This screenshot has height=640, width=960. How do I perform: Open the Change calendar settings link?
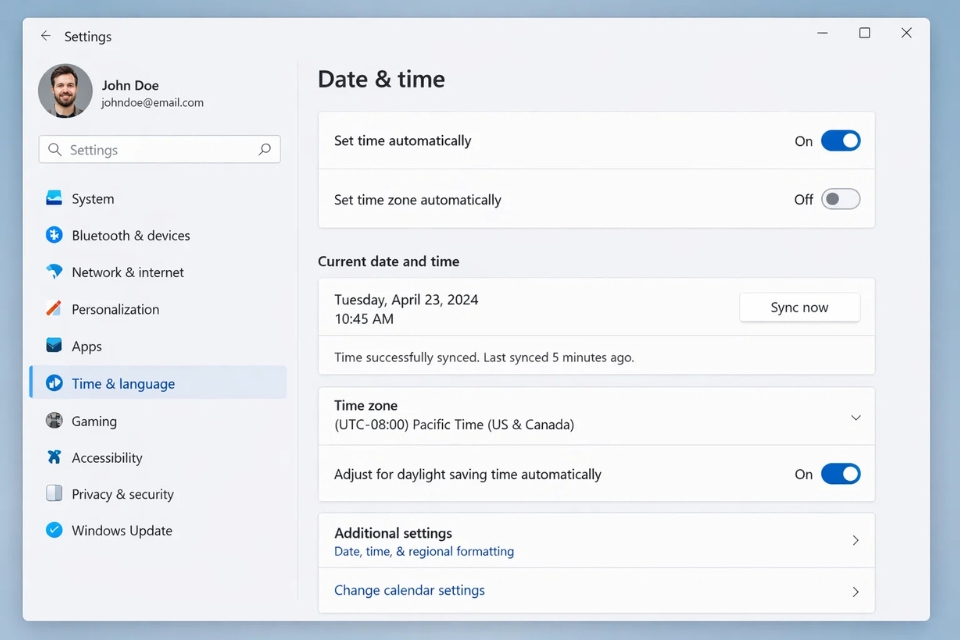point(409,591)
